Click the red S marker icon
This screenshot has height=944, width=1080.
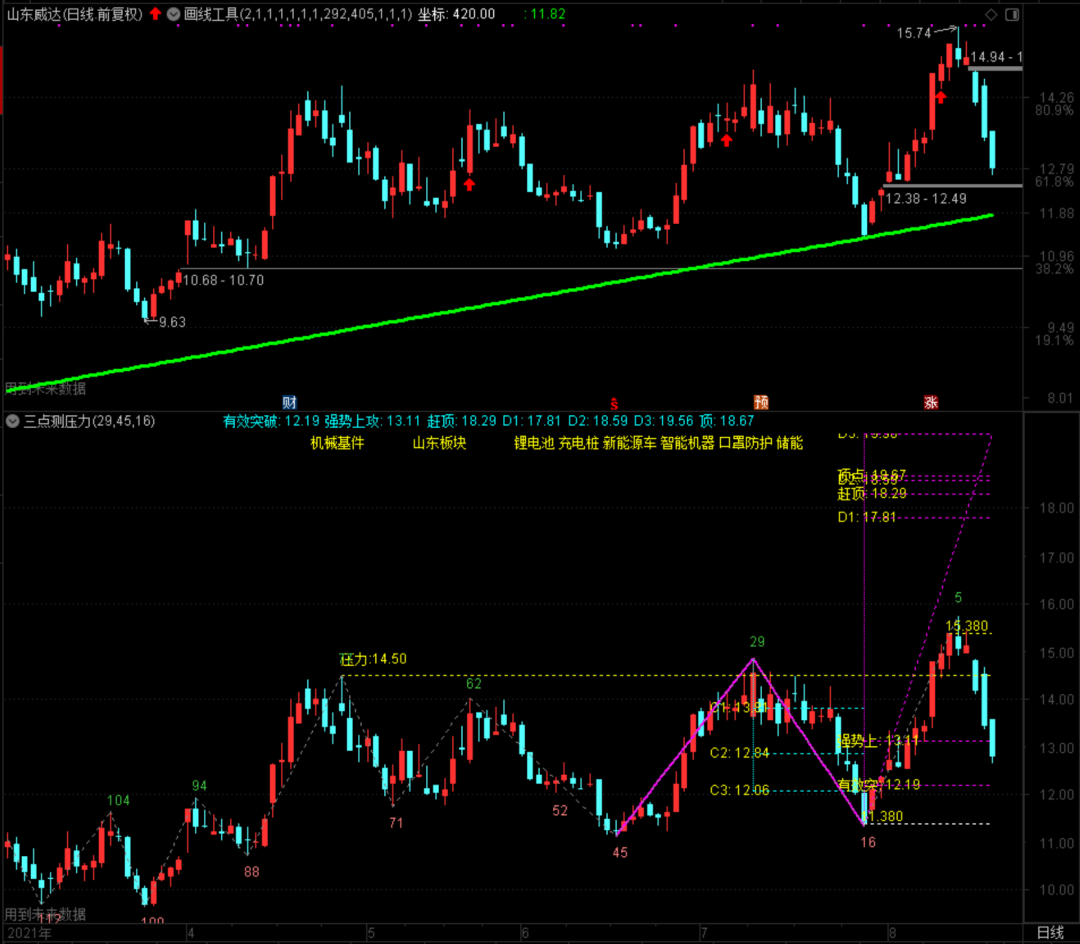(614, 404)
